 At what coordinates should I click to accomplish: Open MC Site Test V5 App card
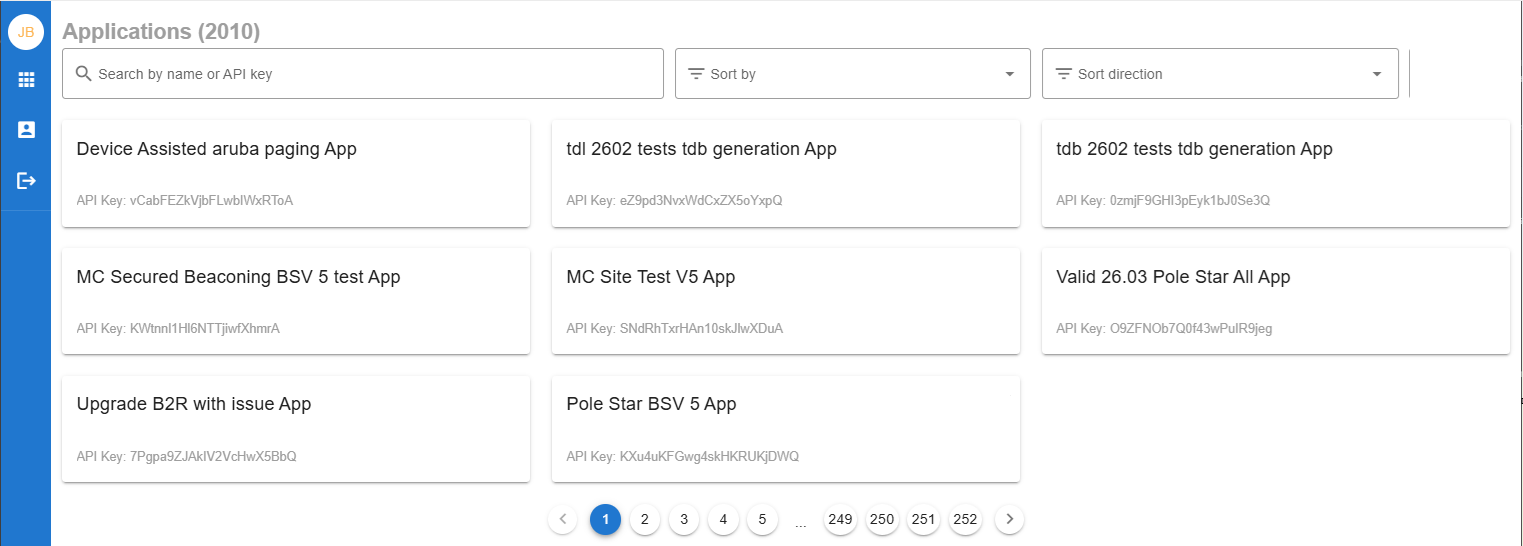click(785, 301)
